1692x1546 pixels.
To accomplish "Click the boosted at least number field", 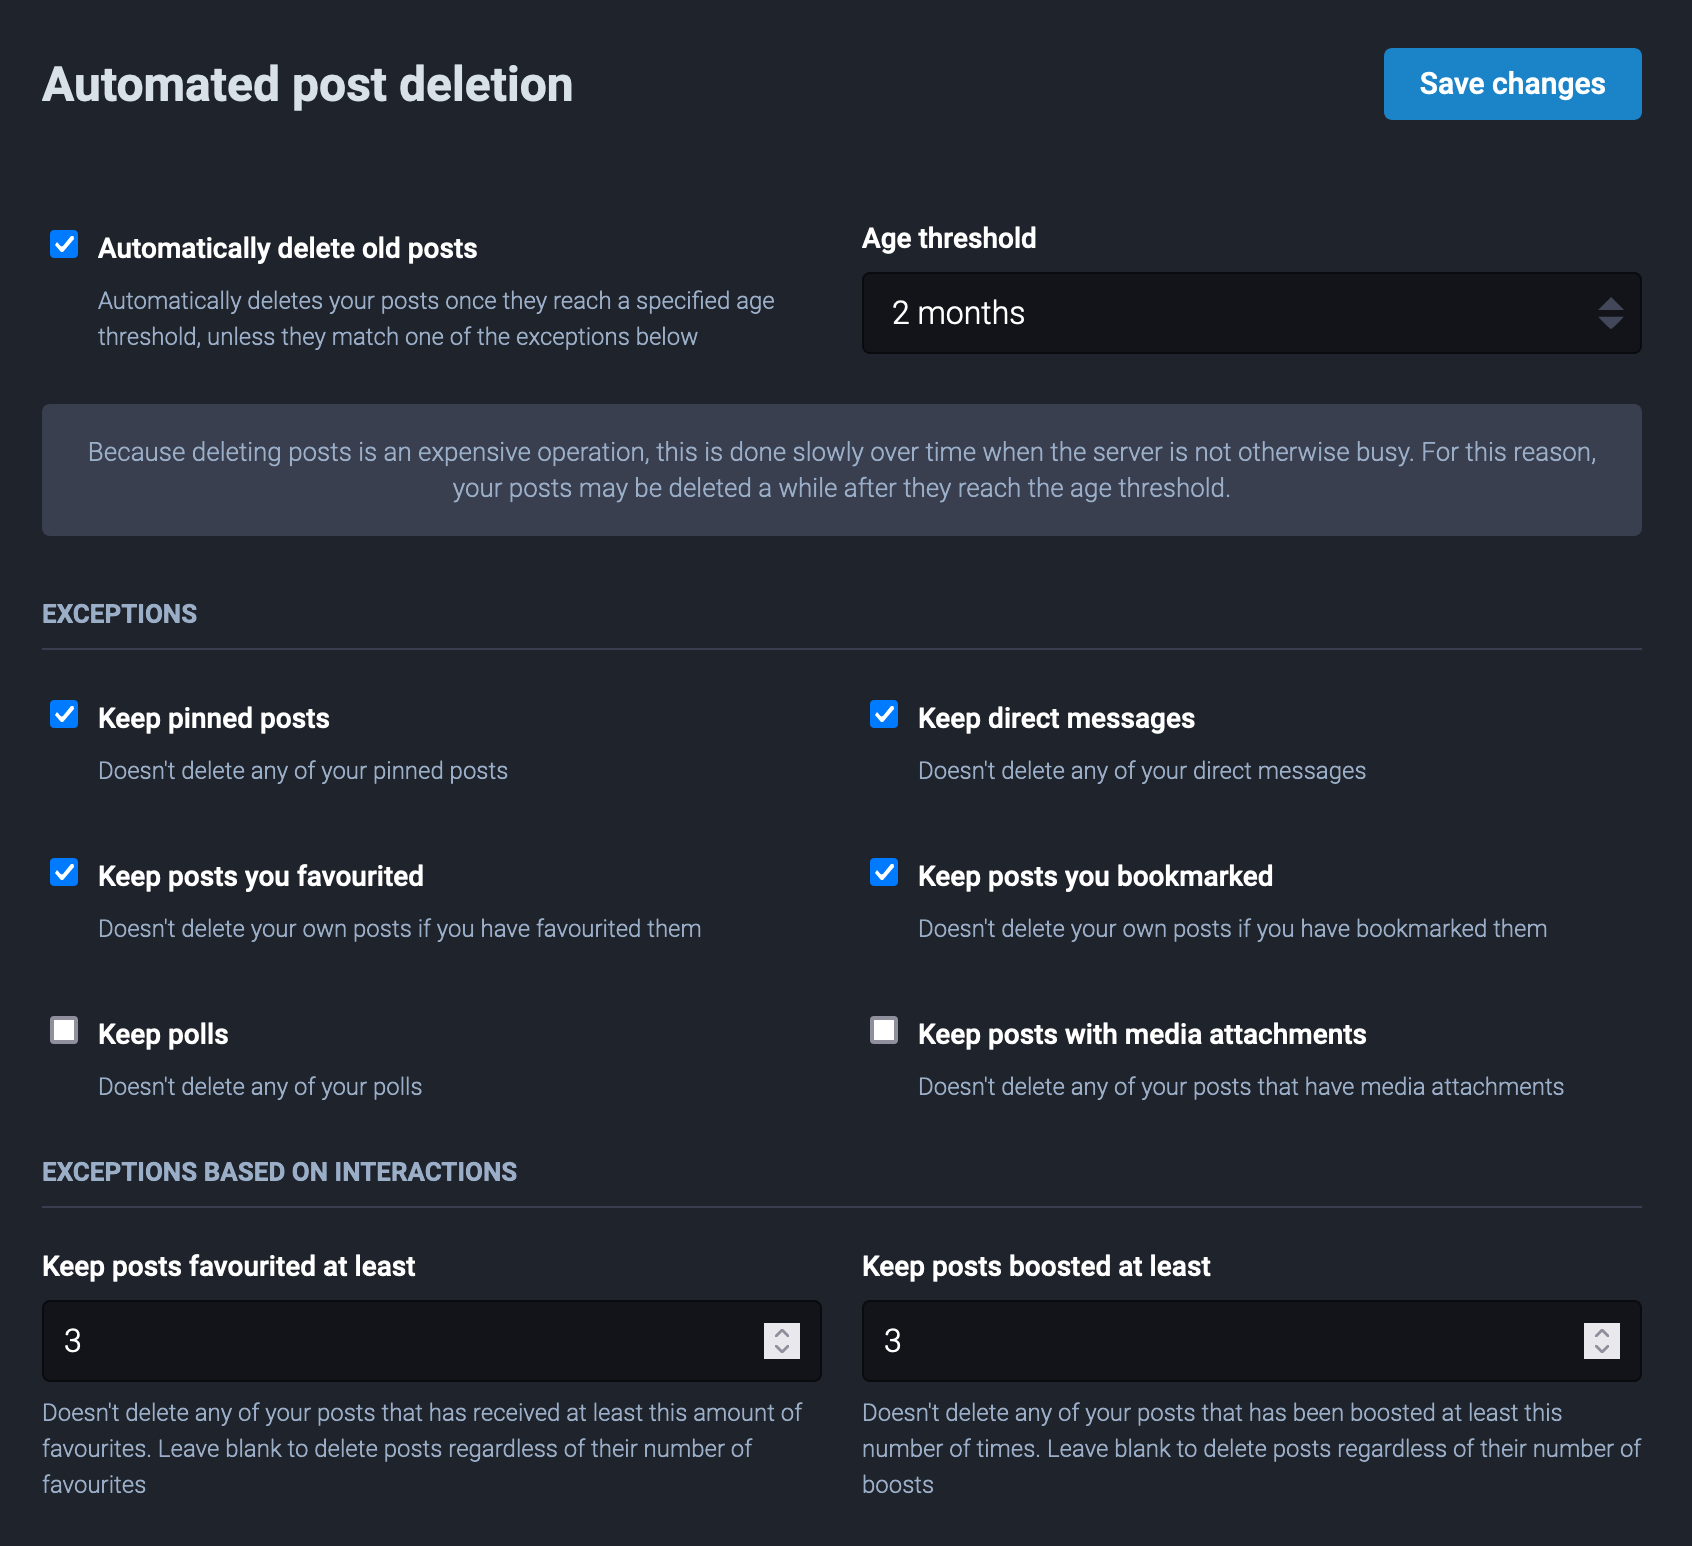I will pyautogui.click(x=1220, y=1341).
